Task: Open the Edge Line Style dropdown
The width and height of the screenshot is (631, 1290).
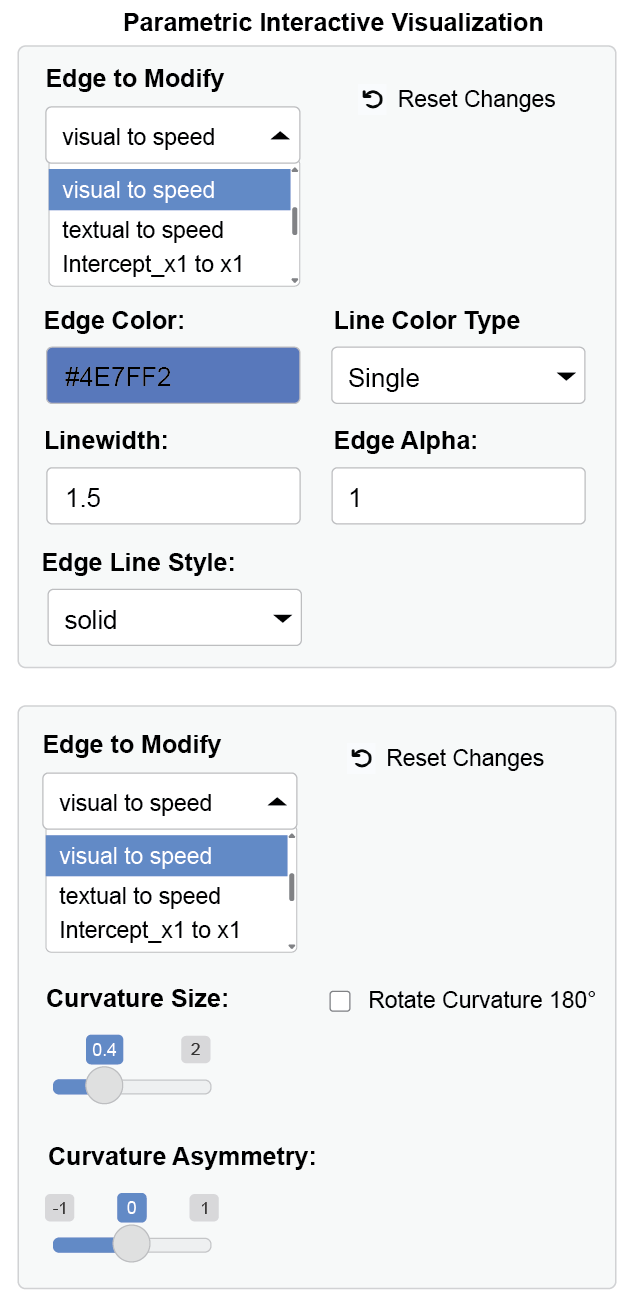Action: coord(174,619)
